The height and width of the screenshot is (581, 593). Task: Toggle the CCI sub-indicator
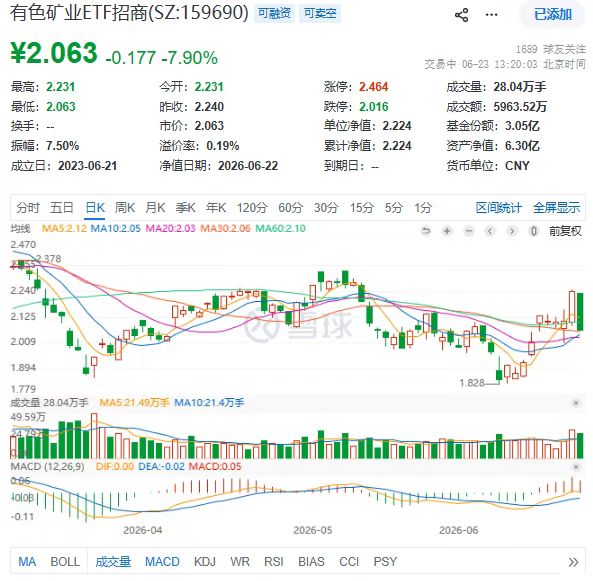tap(349, 562)
